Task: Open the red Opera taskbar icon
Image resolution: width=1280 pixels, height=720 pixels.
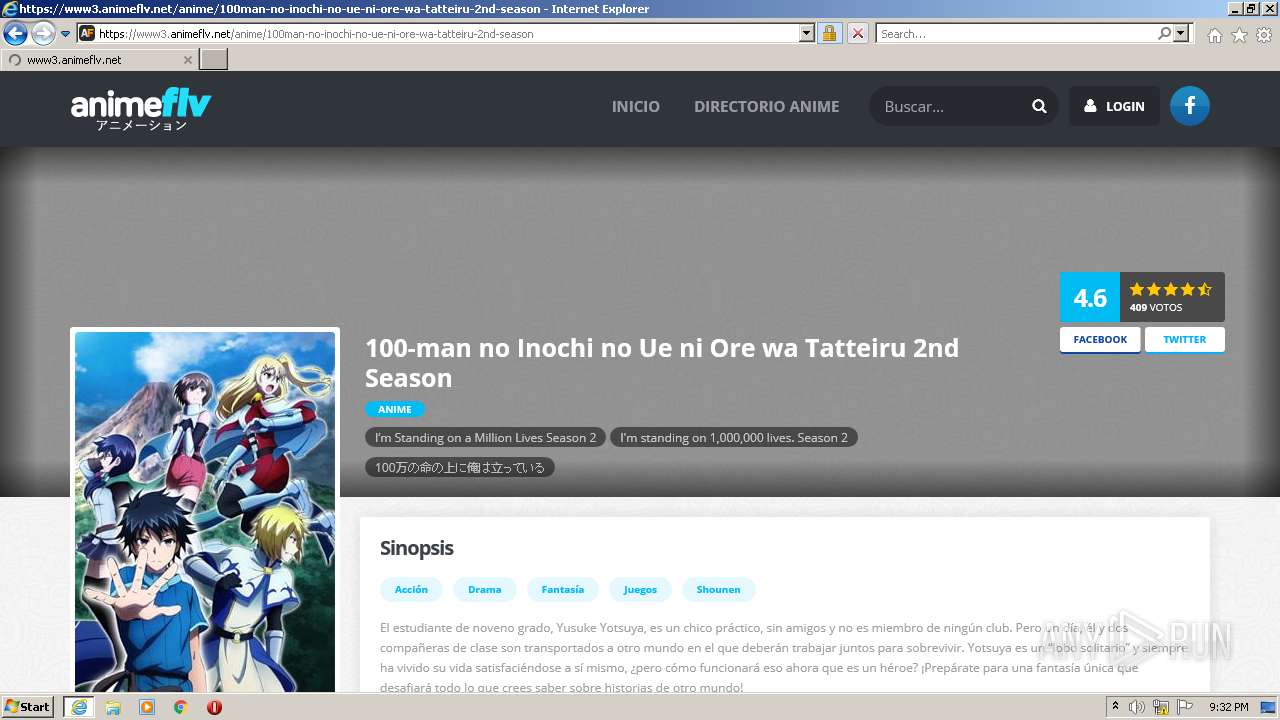Action: click(x=214, y=707)
